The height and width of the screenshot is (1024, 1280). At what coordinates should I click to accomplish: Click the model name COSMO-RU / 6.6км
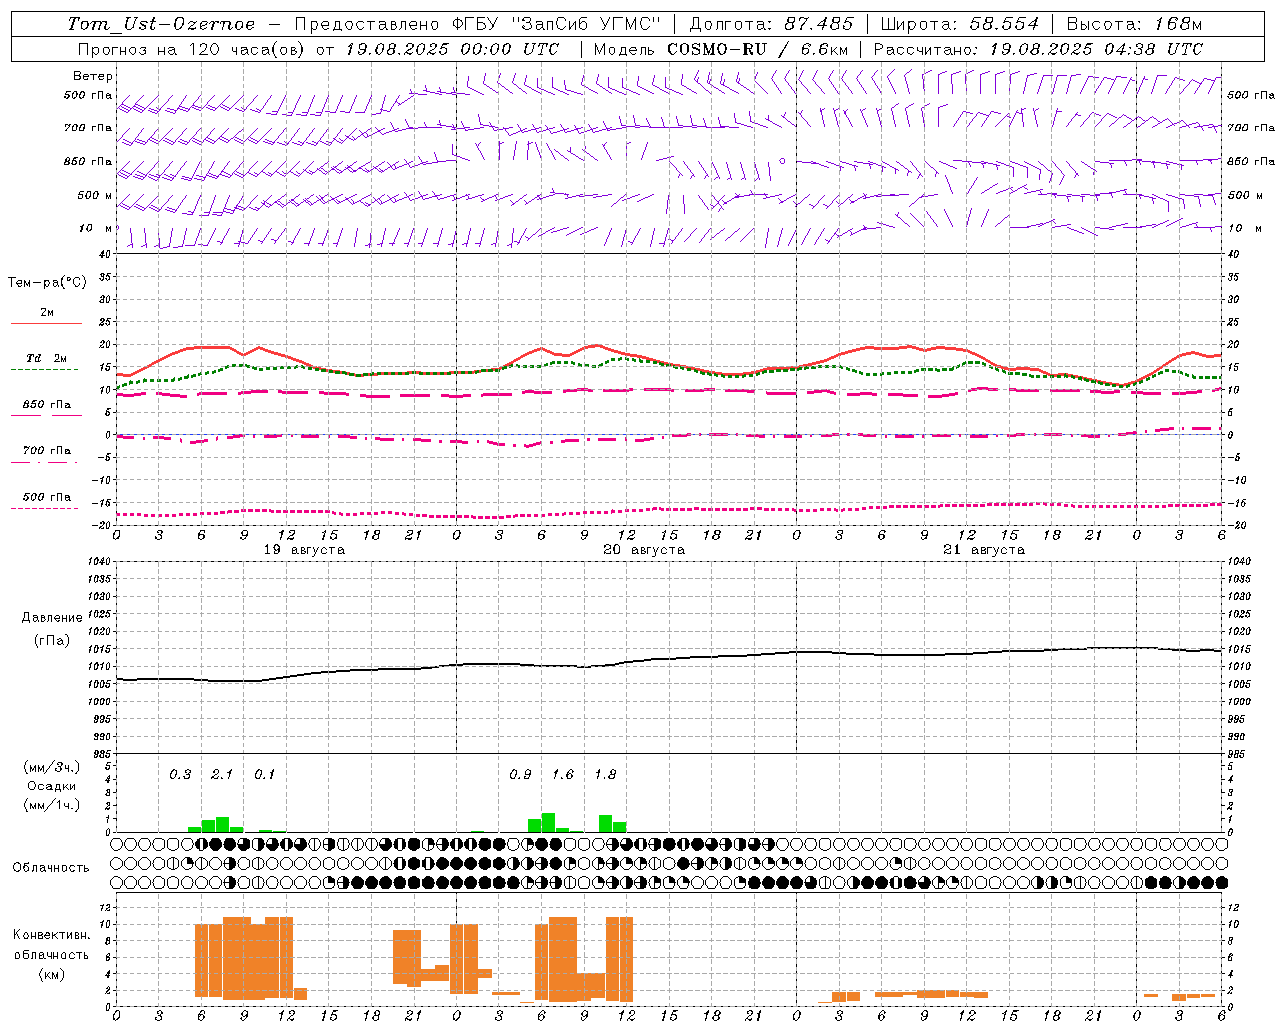[758, 49]
